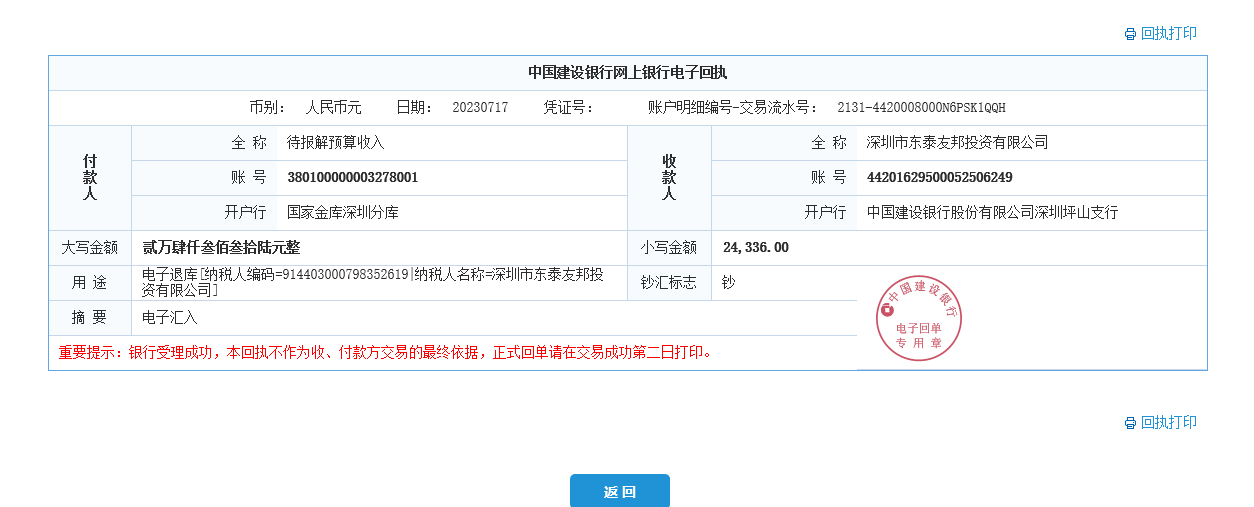Image resolution: width=1254 pixels, height=507 pixels.
Task: Click the bottom printer icon
Action: 1130,423
